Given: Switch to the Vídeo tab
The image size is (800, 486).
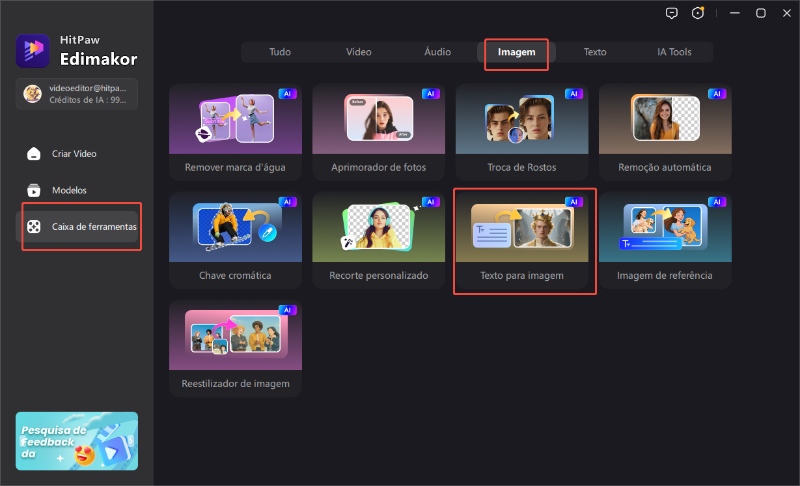Looking at the screenshot, I should (358, 52).
